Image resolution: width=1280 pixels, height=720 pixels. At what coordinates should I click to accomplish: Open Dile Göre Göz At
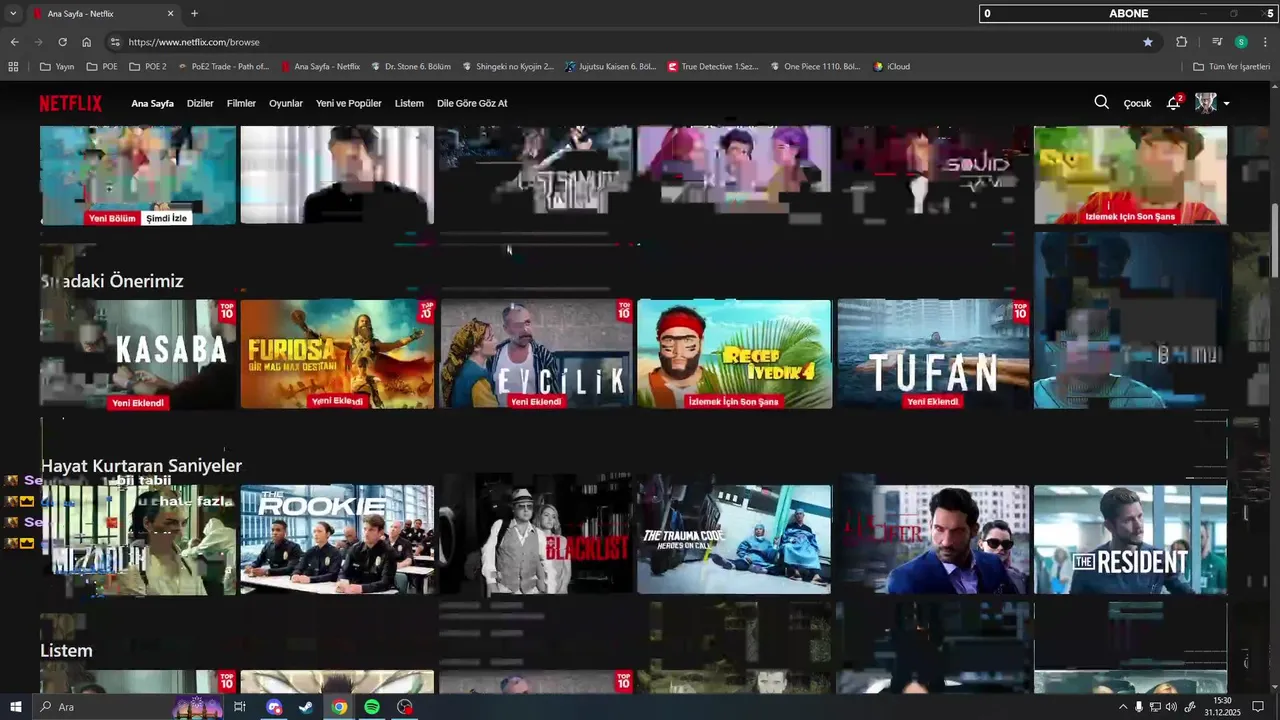(472, 103)
